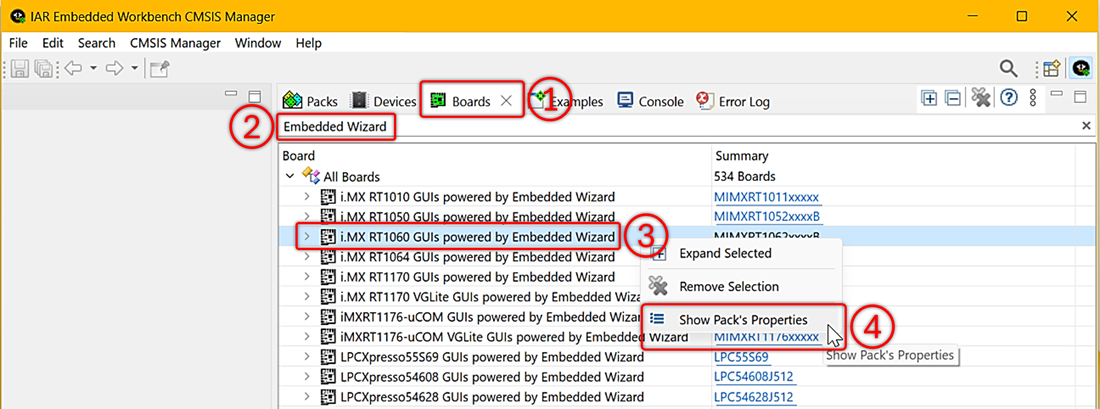
Task: Expand the LPCXpresso55S69 GUIs board node
Action: (x=307, y=357)
